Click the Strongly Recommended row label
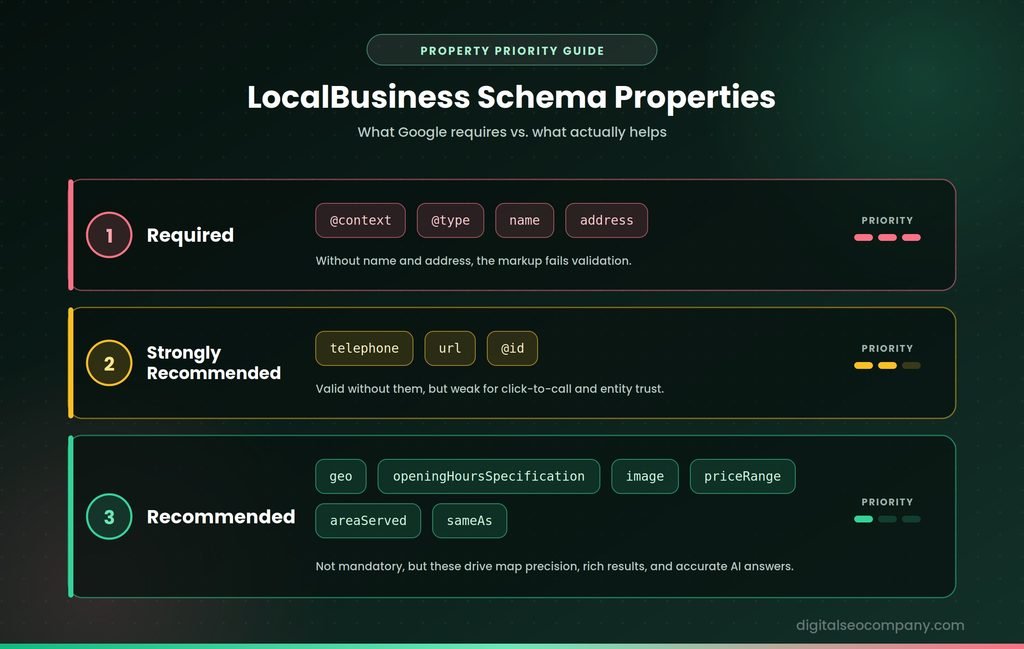The width and height of the screenshot is (1024, 649). point(214,363)
